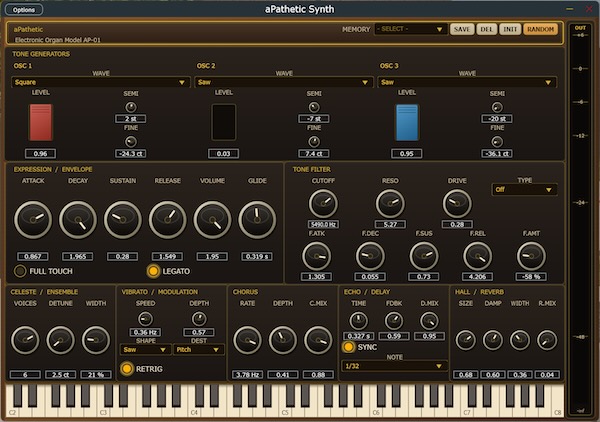Click the OSC 1 SEMI knob
The height and width of the screenshot is (422, 600).
tap(131, 107)
